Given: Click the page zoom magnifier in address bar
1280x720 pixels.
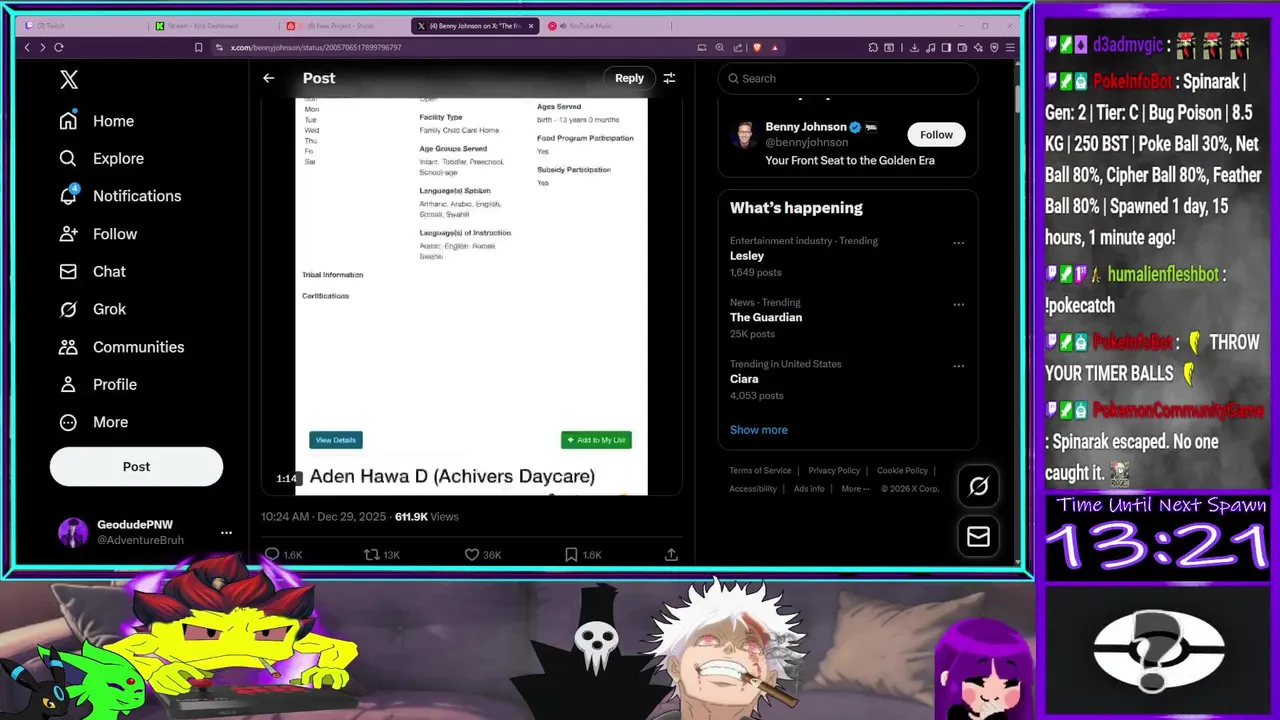Looking at the screenshot, I should pyautogui.click(x=720, y=47).
